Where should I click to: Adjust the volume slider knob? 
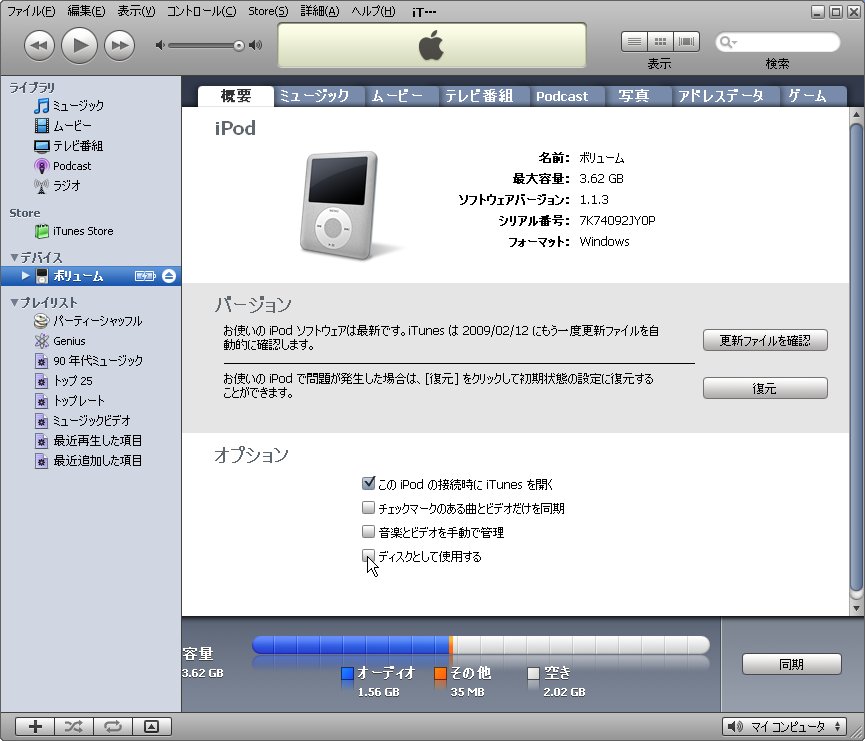(x=238, y=46)
